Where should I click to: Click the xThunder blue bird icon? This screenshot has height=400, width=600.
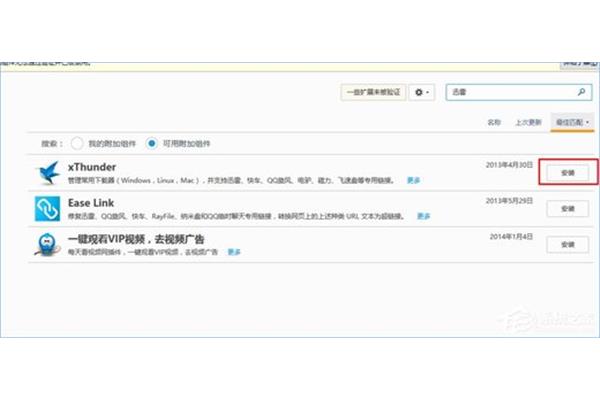[x=48, y=173]
